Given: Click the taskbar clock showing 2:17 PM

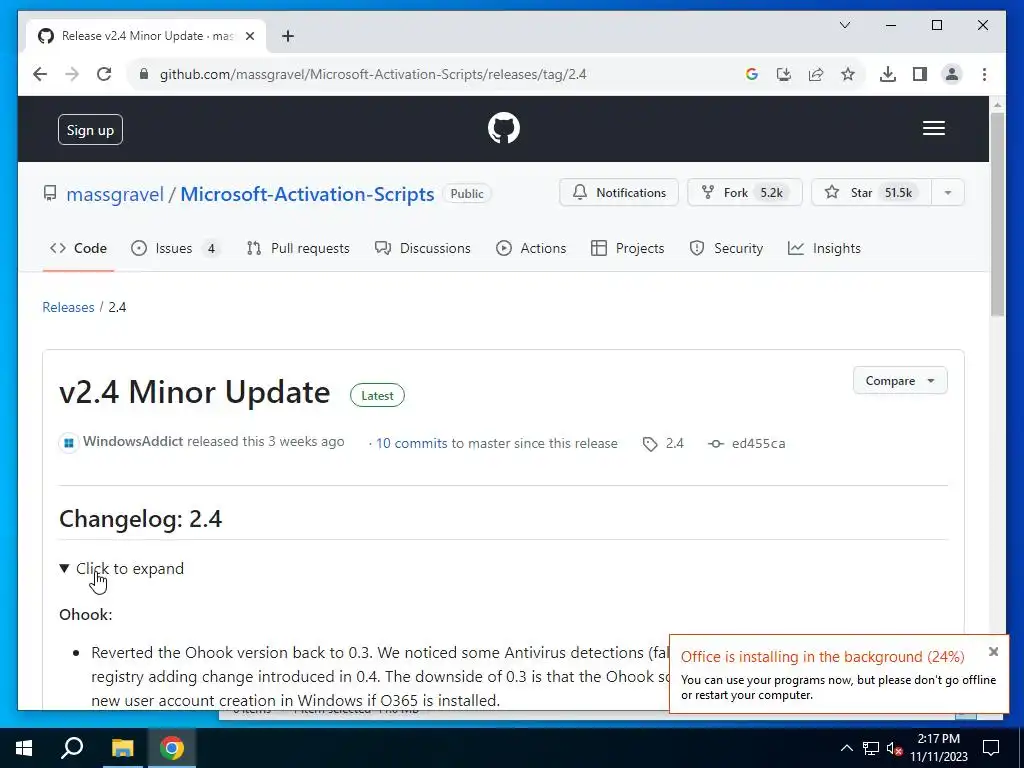Looking at the screenshot, I should (x=938, y=748).
